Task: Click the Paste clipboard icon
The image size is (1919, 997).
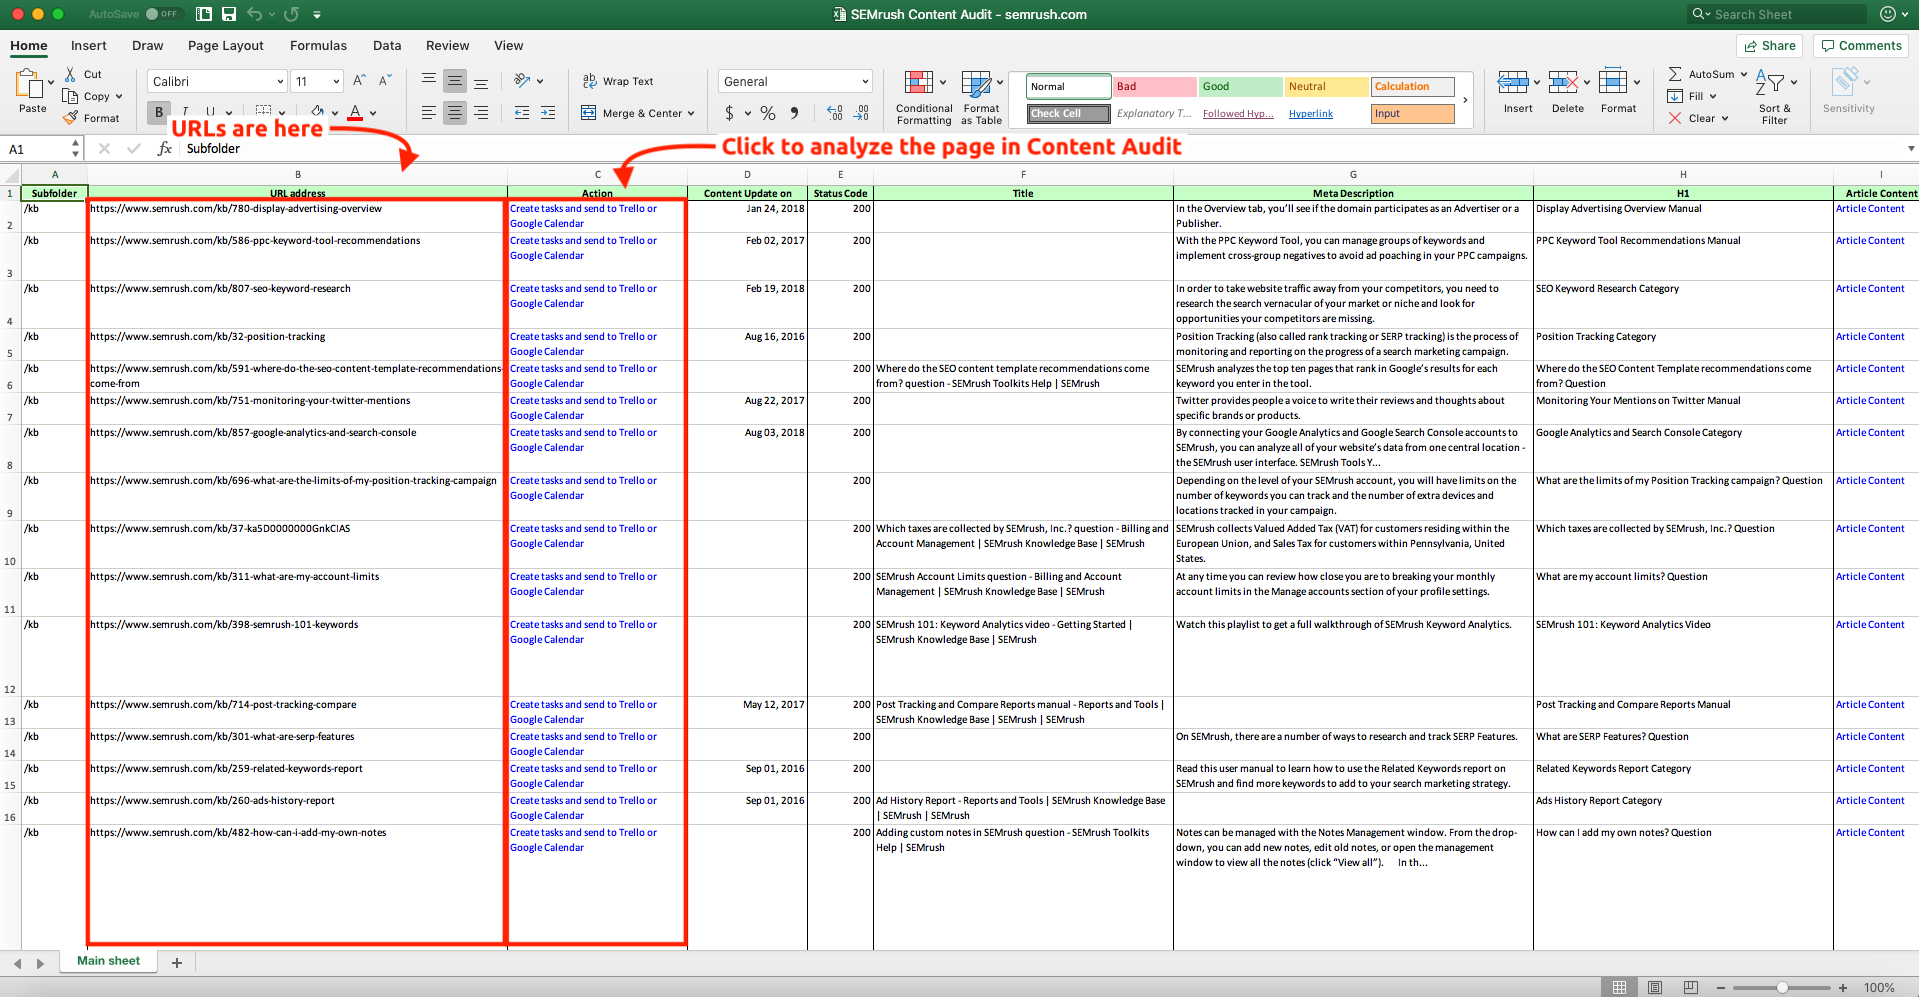Action: tap(30, 85)
